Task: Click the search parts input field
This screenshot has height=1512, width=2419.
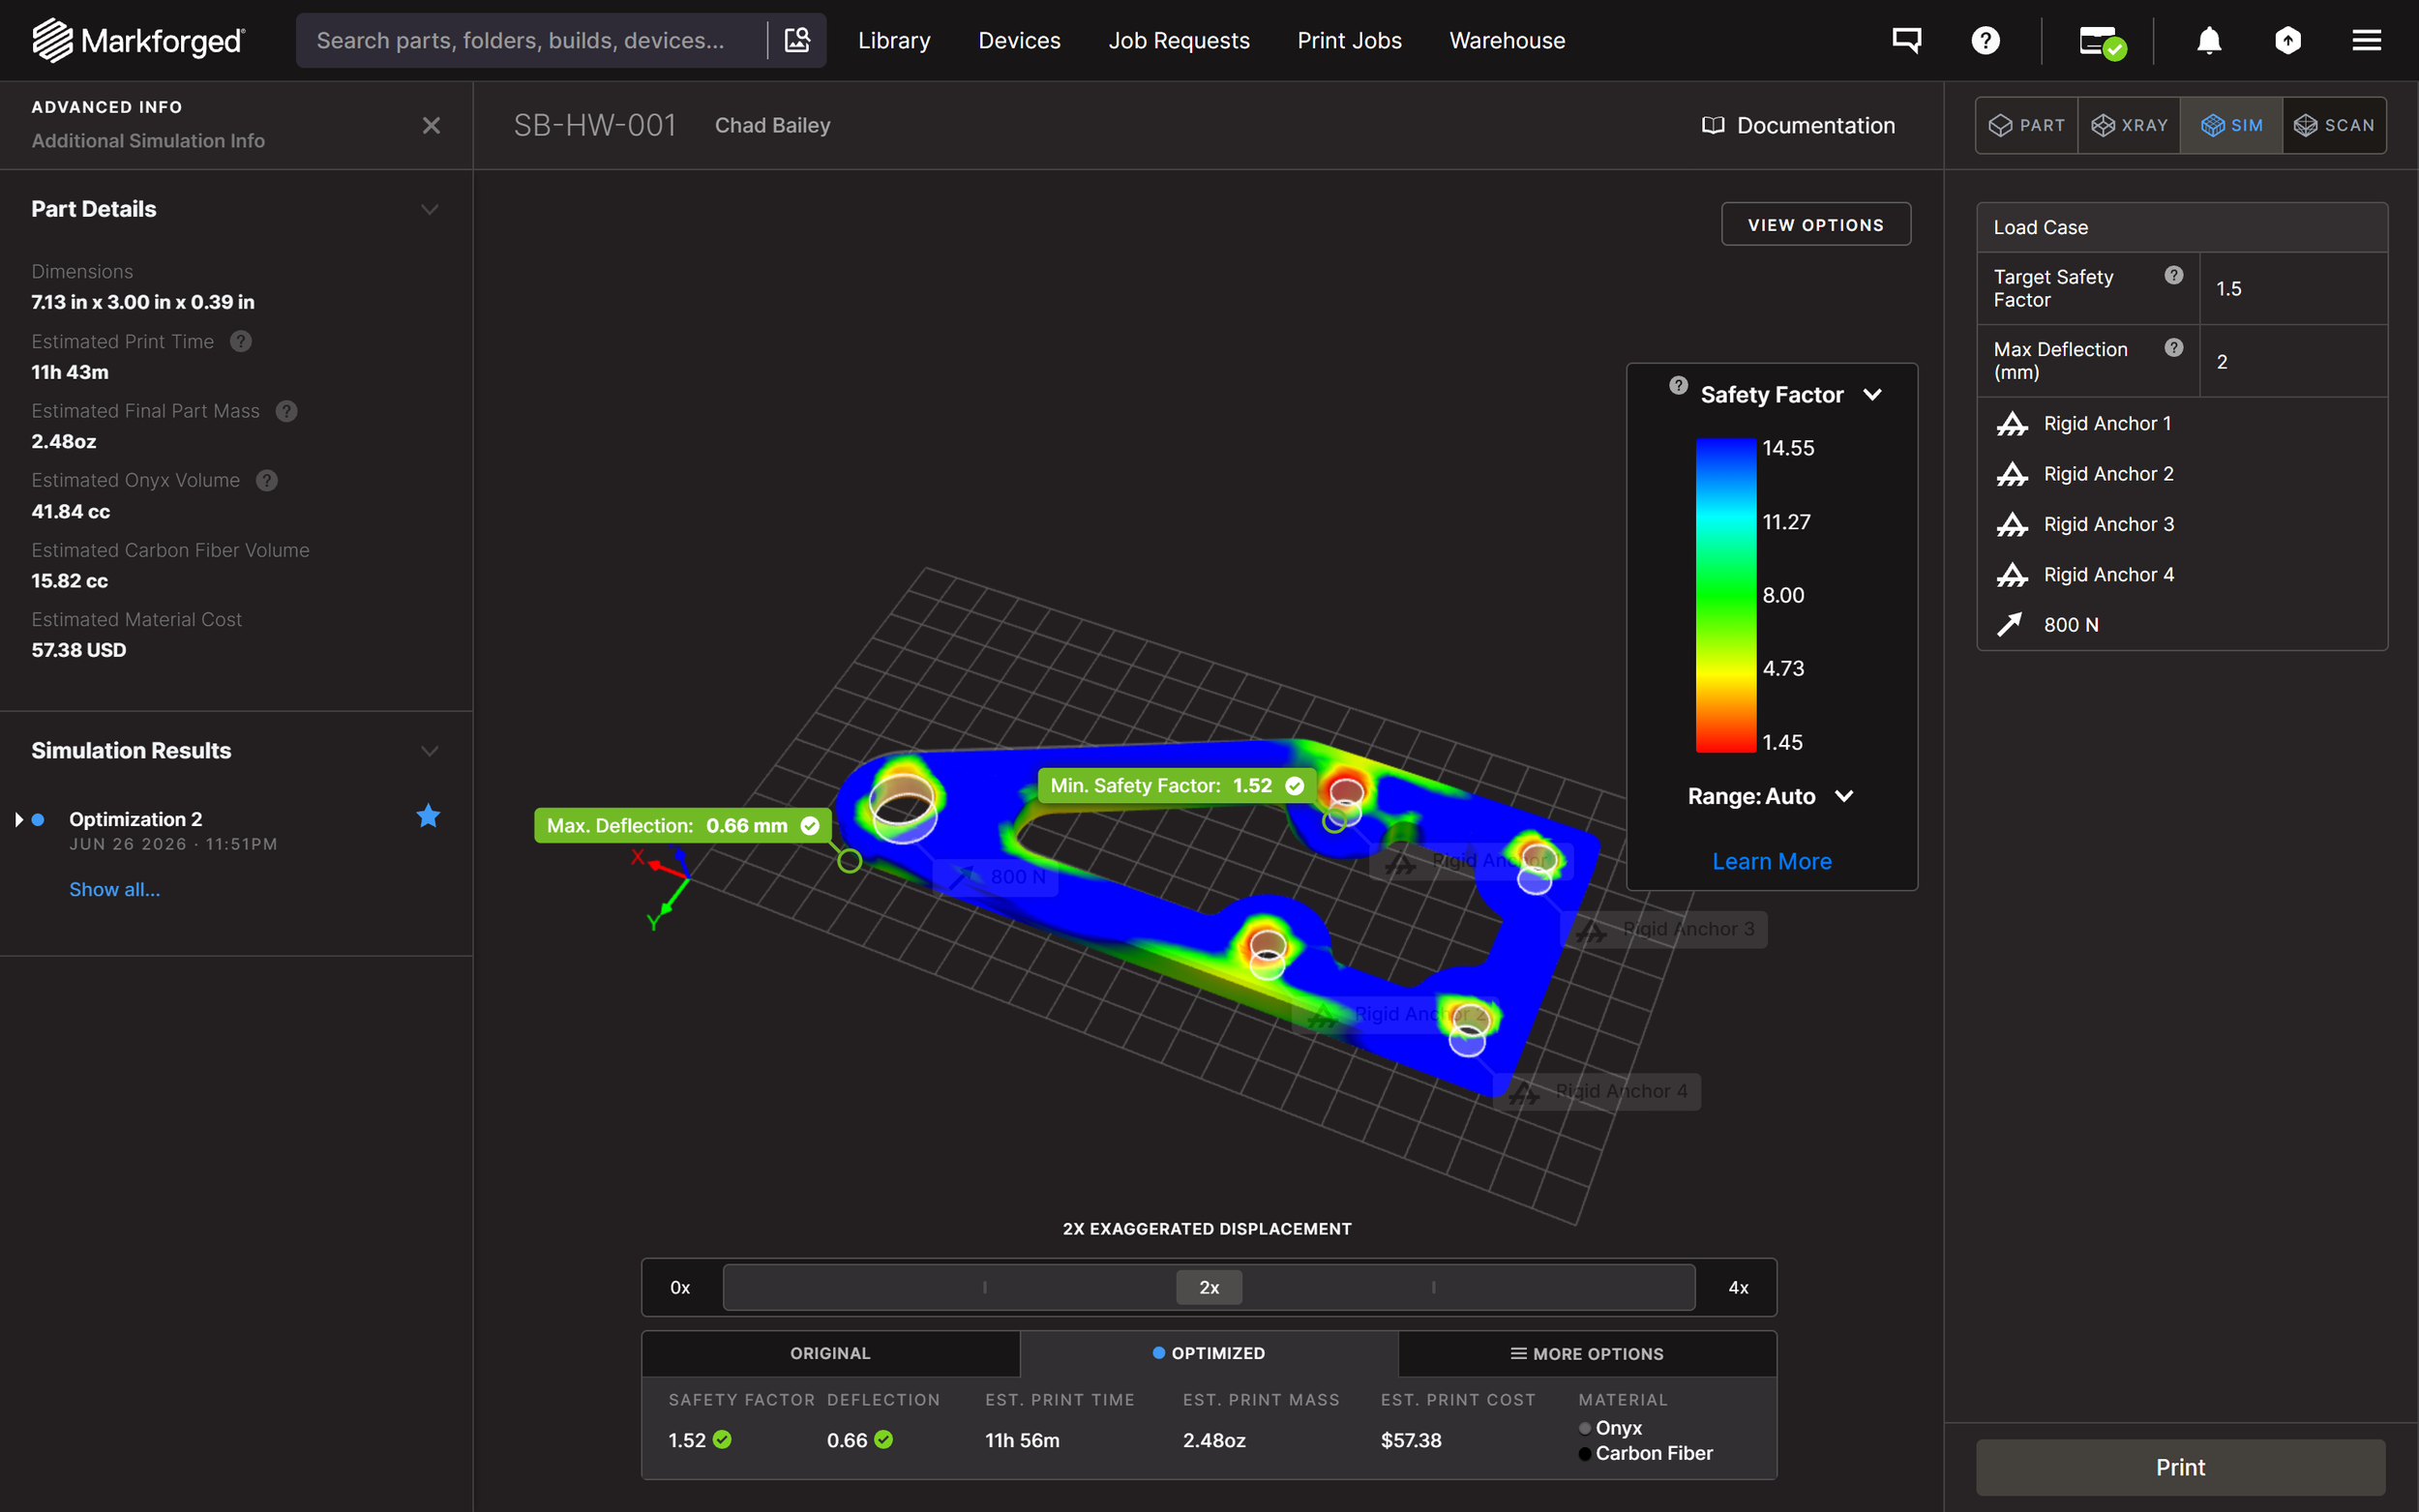Action: 532,40
